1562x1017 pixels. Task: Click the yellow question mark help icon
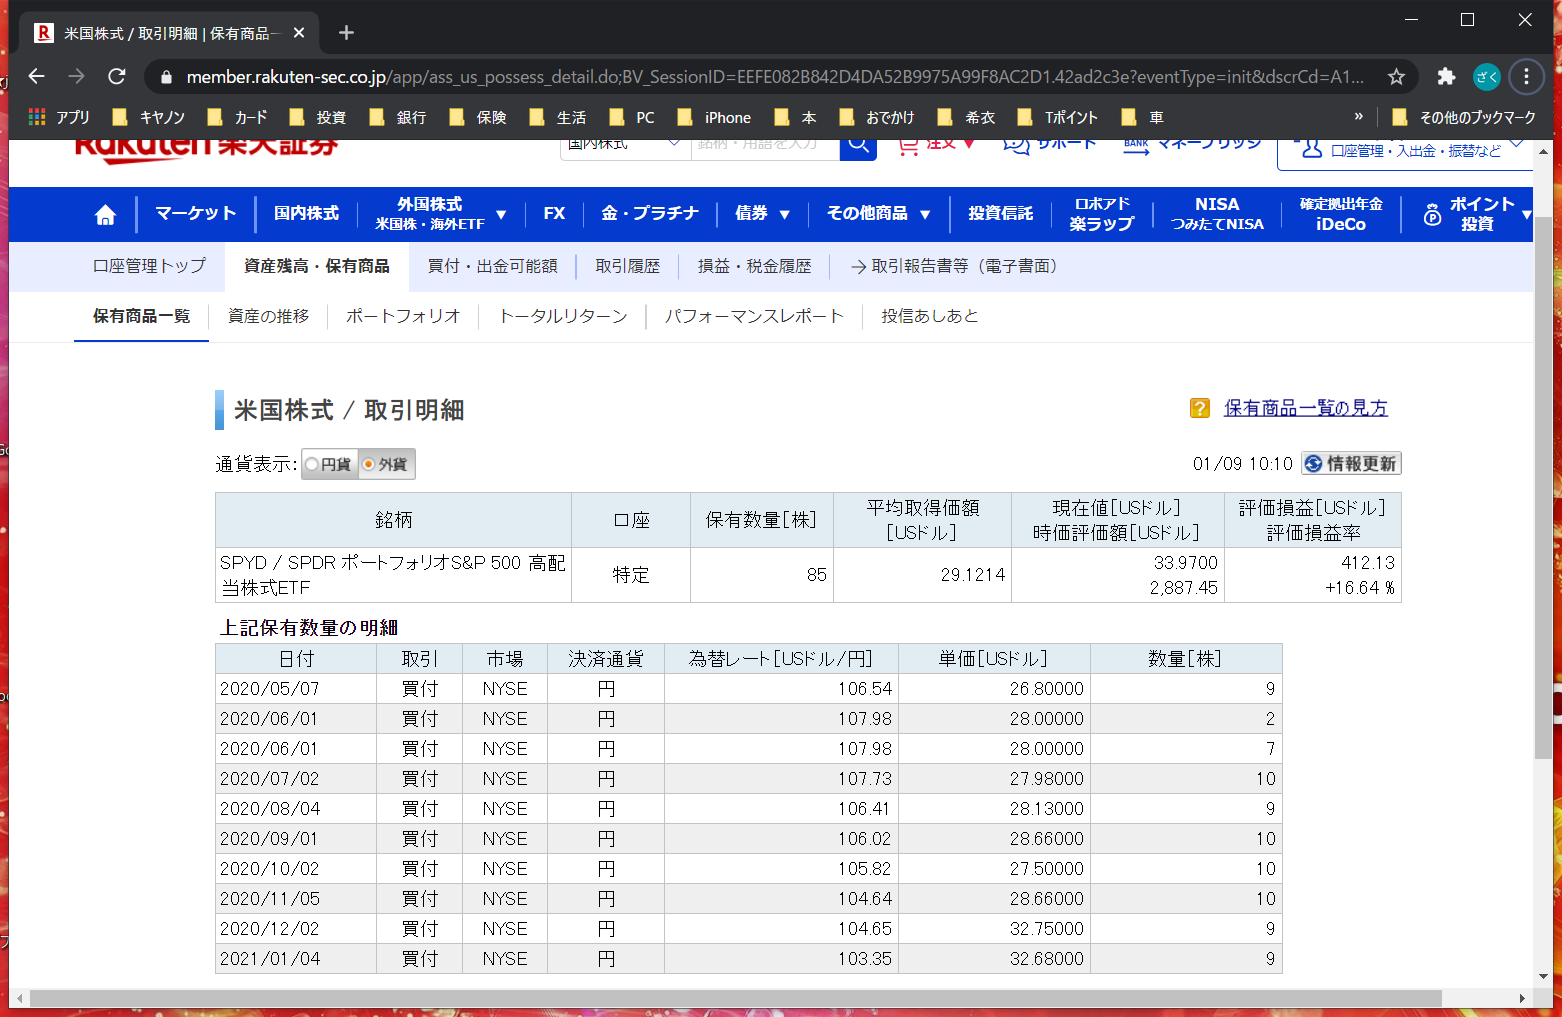1200,408
